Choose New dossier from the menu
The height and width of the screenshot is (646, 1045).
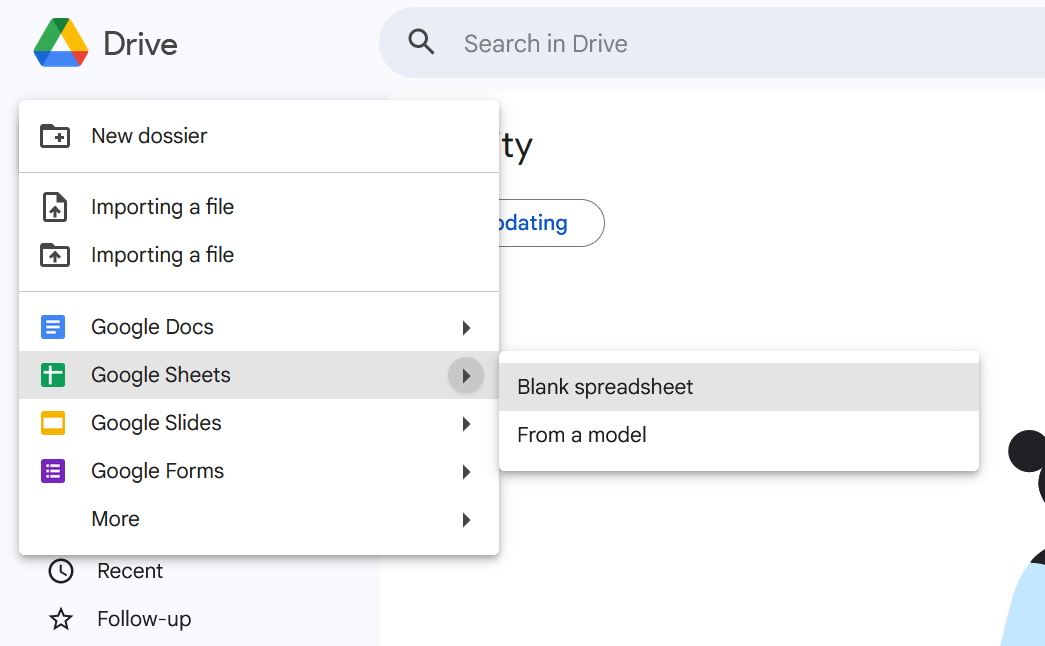(x=259, y=136)
